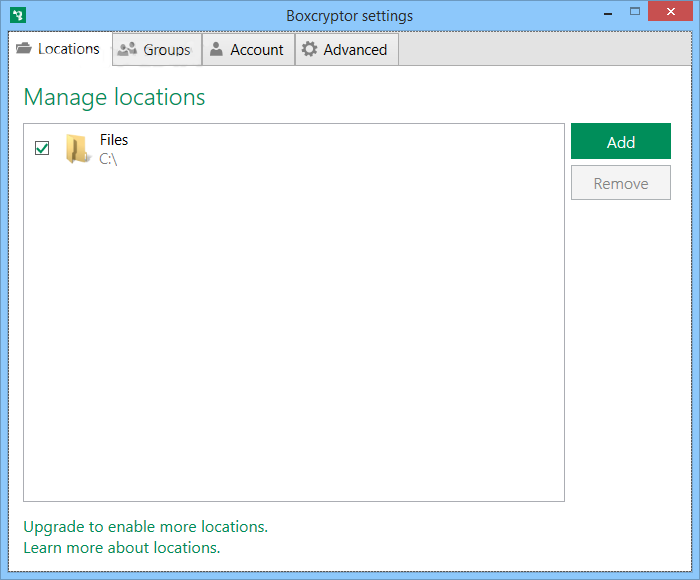This screenshot has height=580, width=700.
Task: Select the yellow folder icon for Files
Action: pos(77,149)
